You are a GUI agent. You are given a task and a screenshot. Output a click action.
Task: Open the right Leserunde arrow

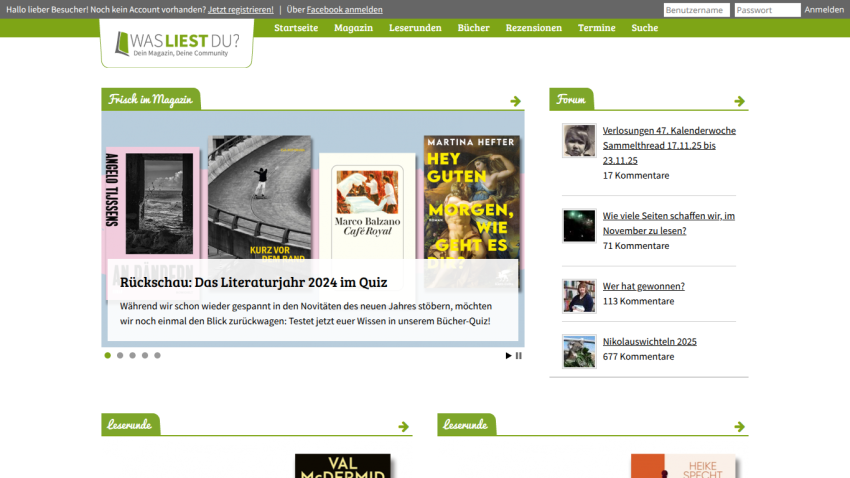pyautogui.click(x=739, y=427)
